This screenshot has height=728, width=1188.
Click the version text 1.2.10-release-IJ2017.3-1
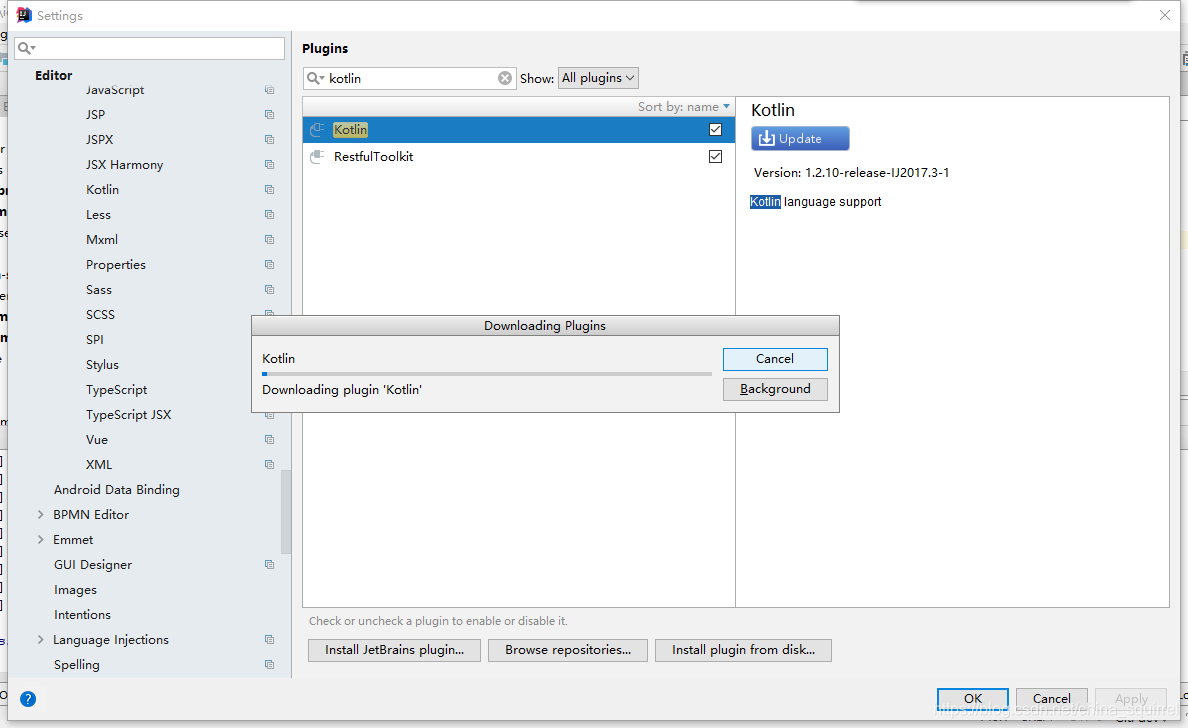[877, 173]
